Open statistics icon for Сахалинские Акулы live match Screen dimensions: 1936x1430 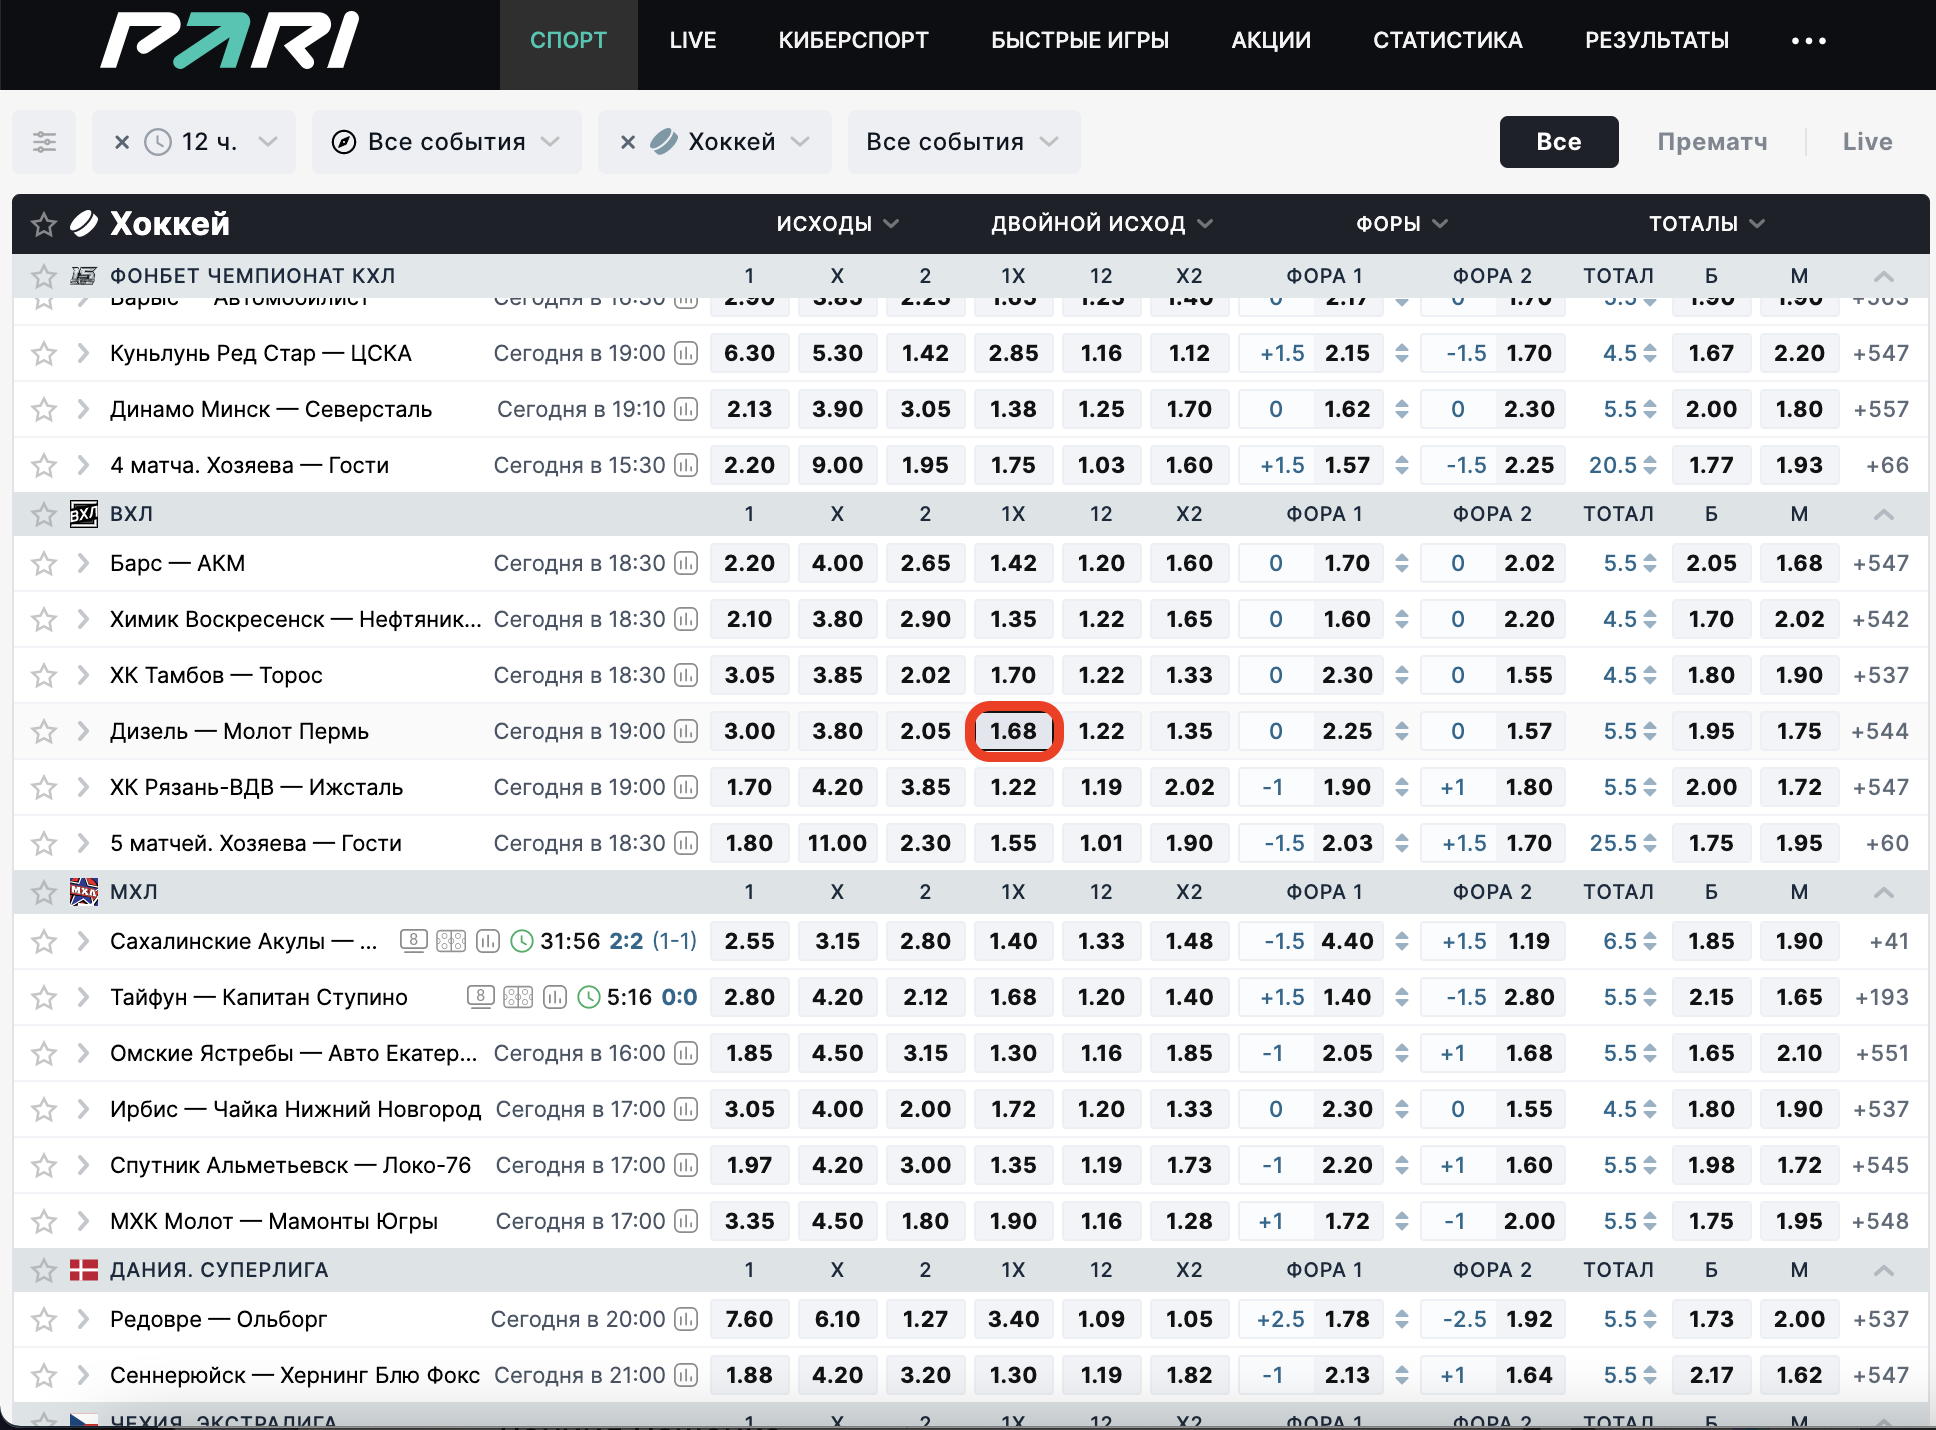point(488,941)
